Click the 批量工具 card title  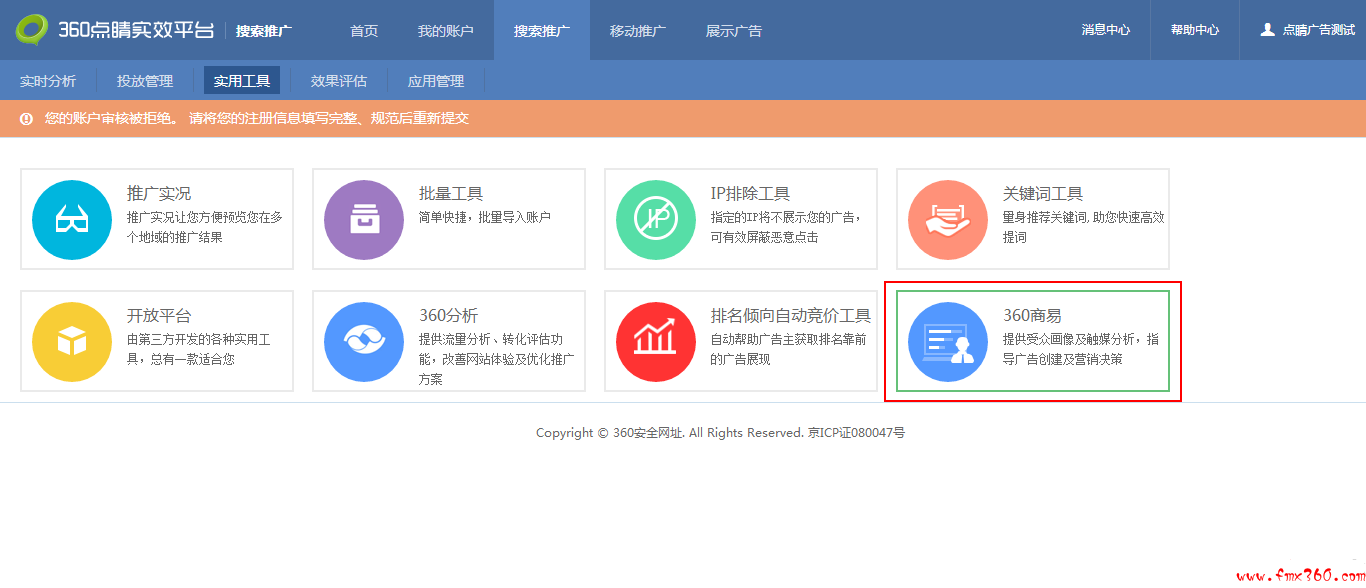coord(451,194)
